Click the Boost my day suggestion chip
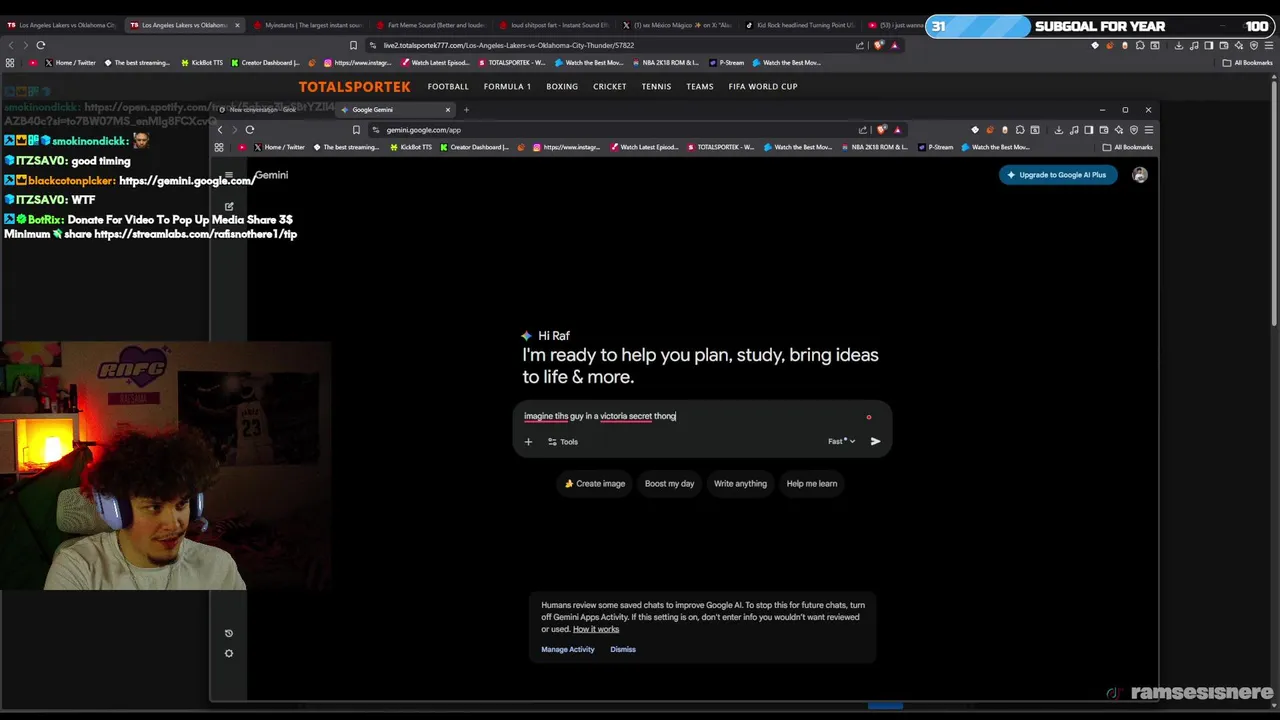The height and width of the screenshot is (720, 1280). [x=669, y=484]
